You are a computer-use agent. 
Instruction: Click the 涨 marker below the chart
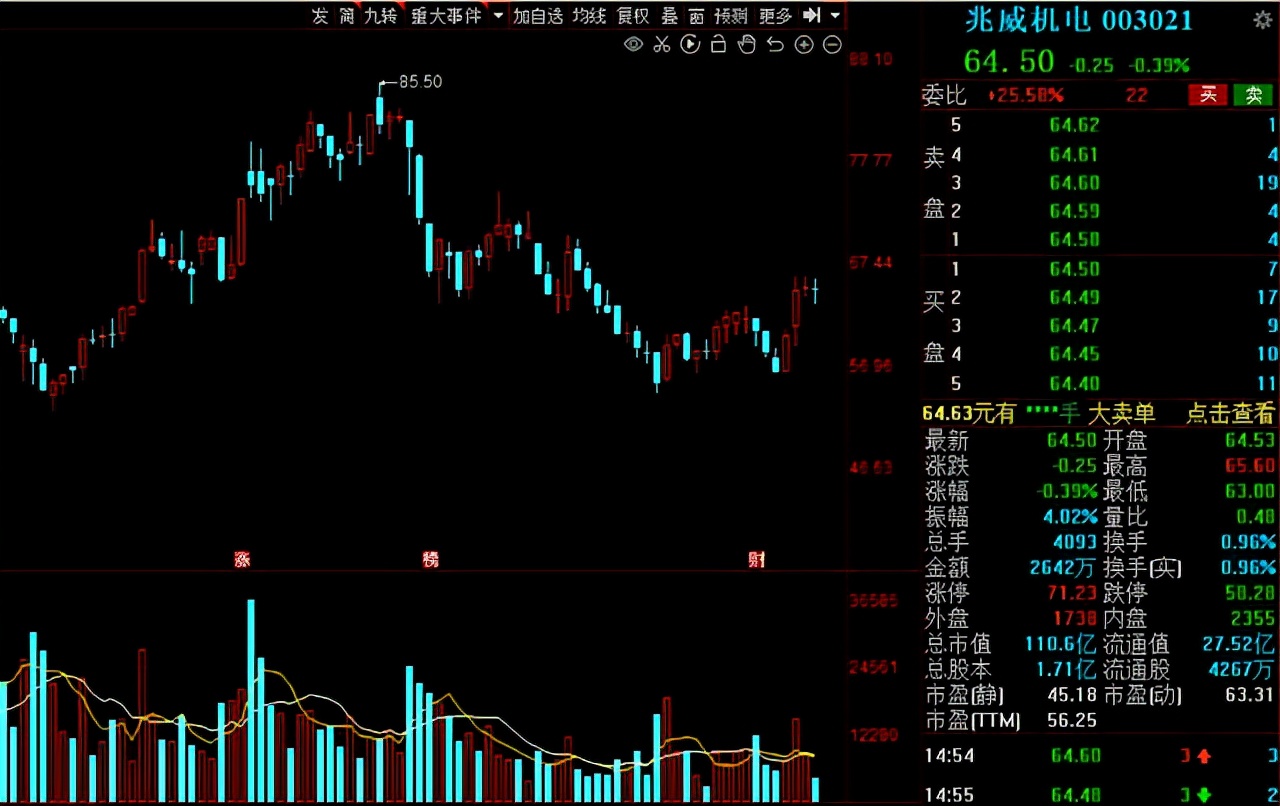click(x=242, y=559)
